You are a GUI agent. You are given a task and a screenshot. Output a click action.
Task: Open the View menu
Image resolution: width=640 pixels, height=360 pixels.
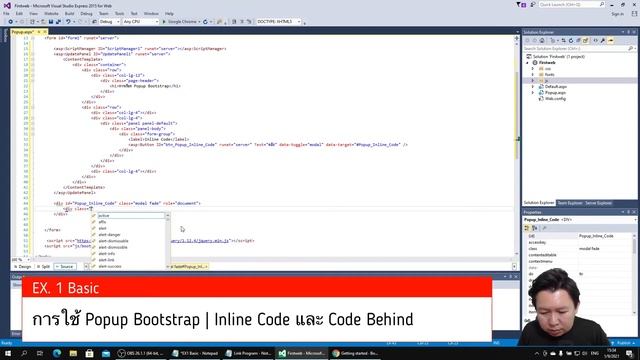33,13
